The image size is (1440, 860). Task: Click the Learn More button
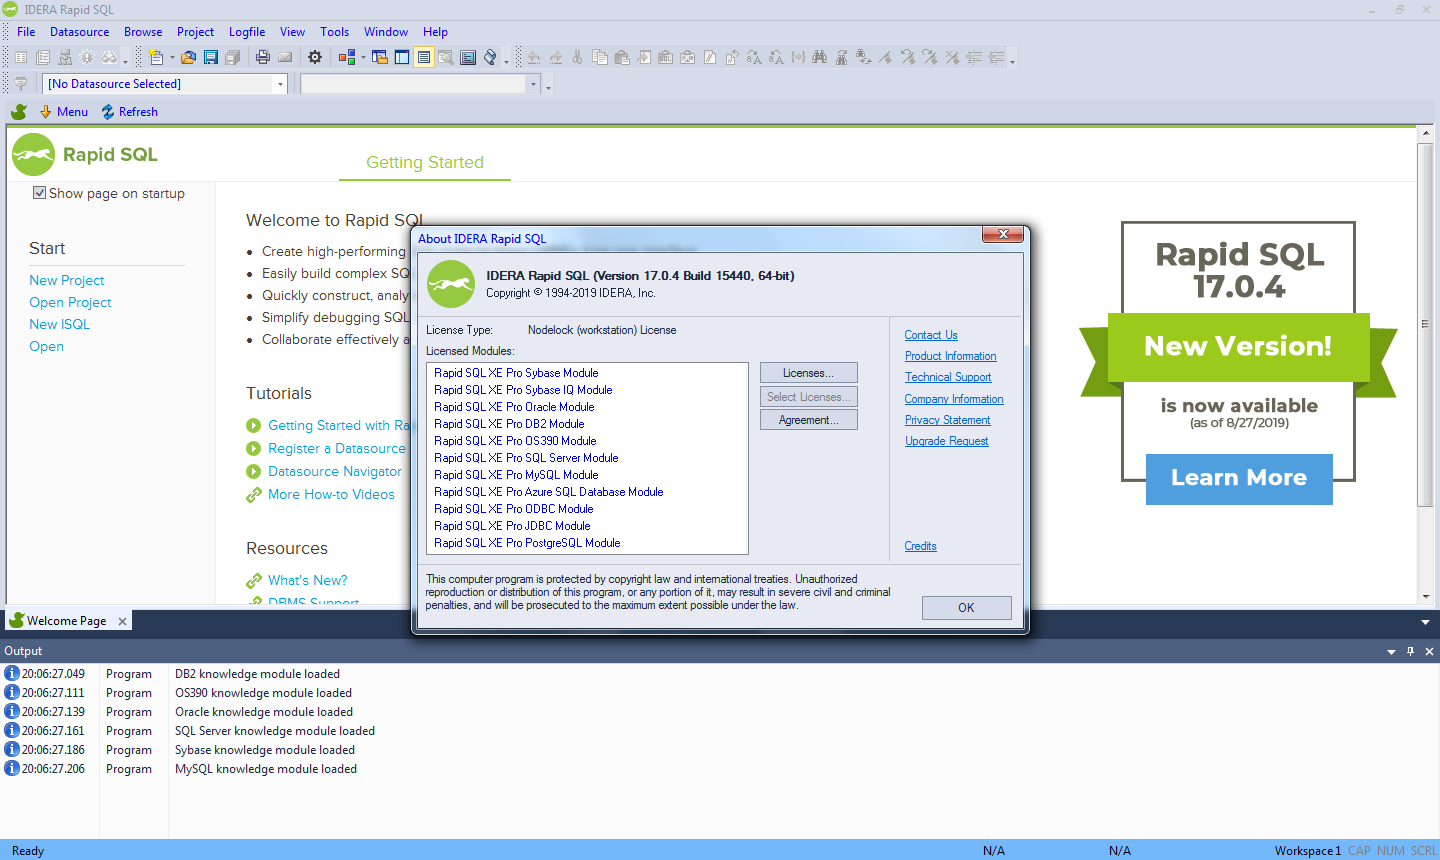pos(1239,478)
